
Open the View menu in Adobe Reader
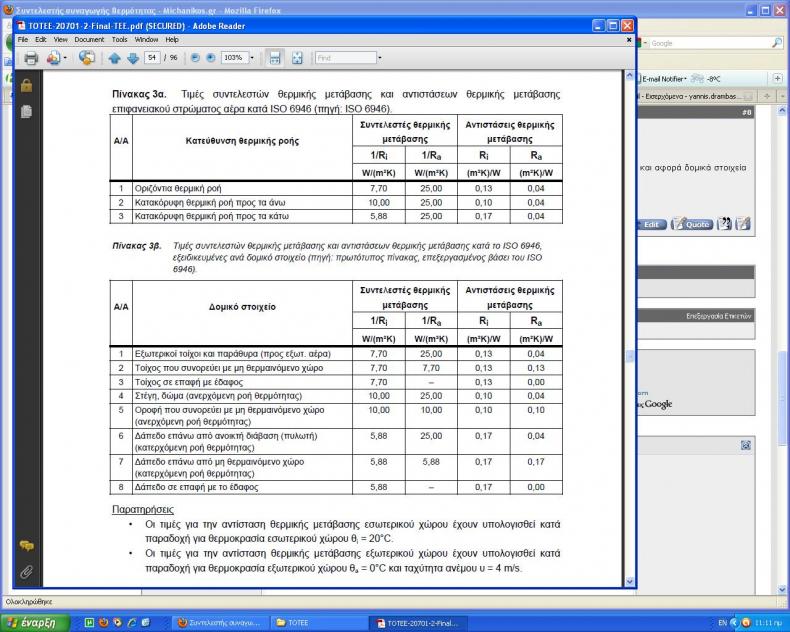click(x=60, y=39)
